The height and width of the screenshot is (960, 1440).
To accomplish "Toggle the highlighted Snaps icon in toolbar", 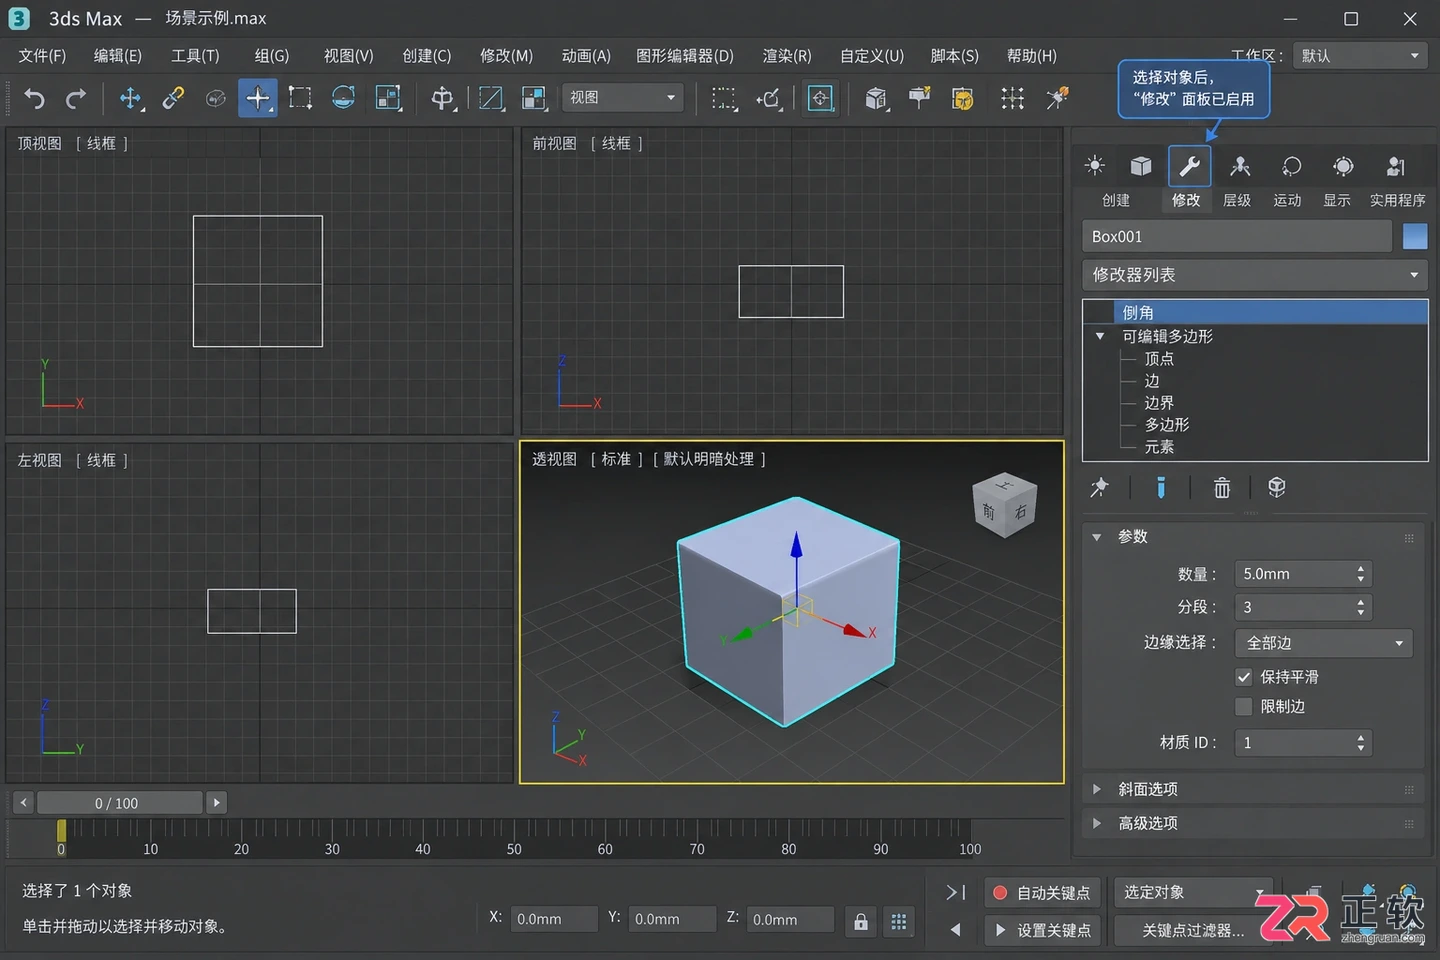I will tap(820, 98).
